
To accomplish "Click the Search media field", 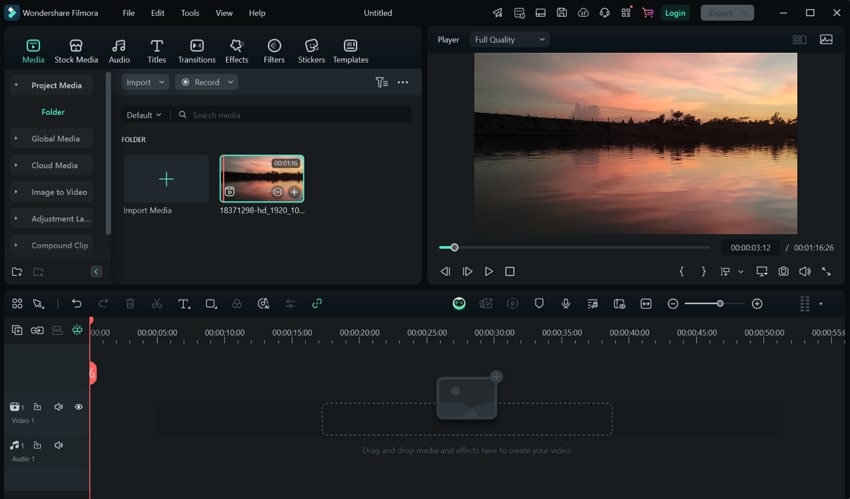I will (x=293, y=115).
